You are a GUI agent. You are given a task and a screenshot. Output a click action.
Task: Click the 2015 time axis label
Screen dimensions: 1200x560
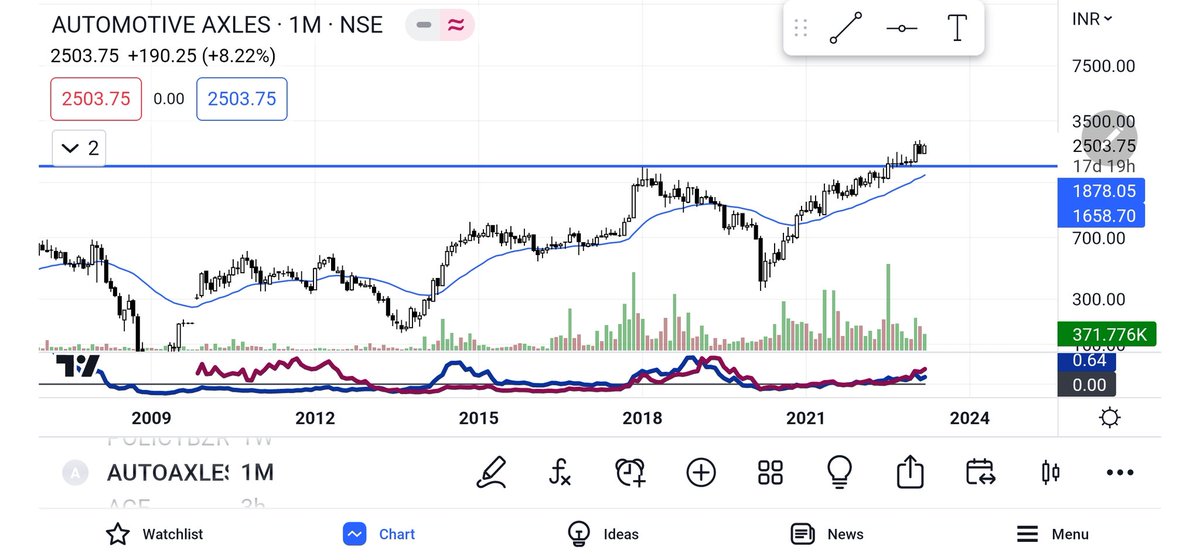[479, 418]
